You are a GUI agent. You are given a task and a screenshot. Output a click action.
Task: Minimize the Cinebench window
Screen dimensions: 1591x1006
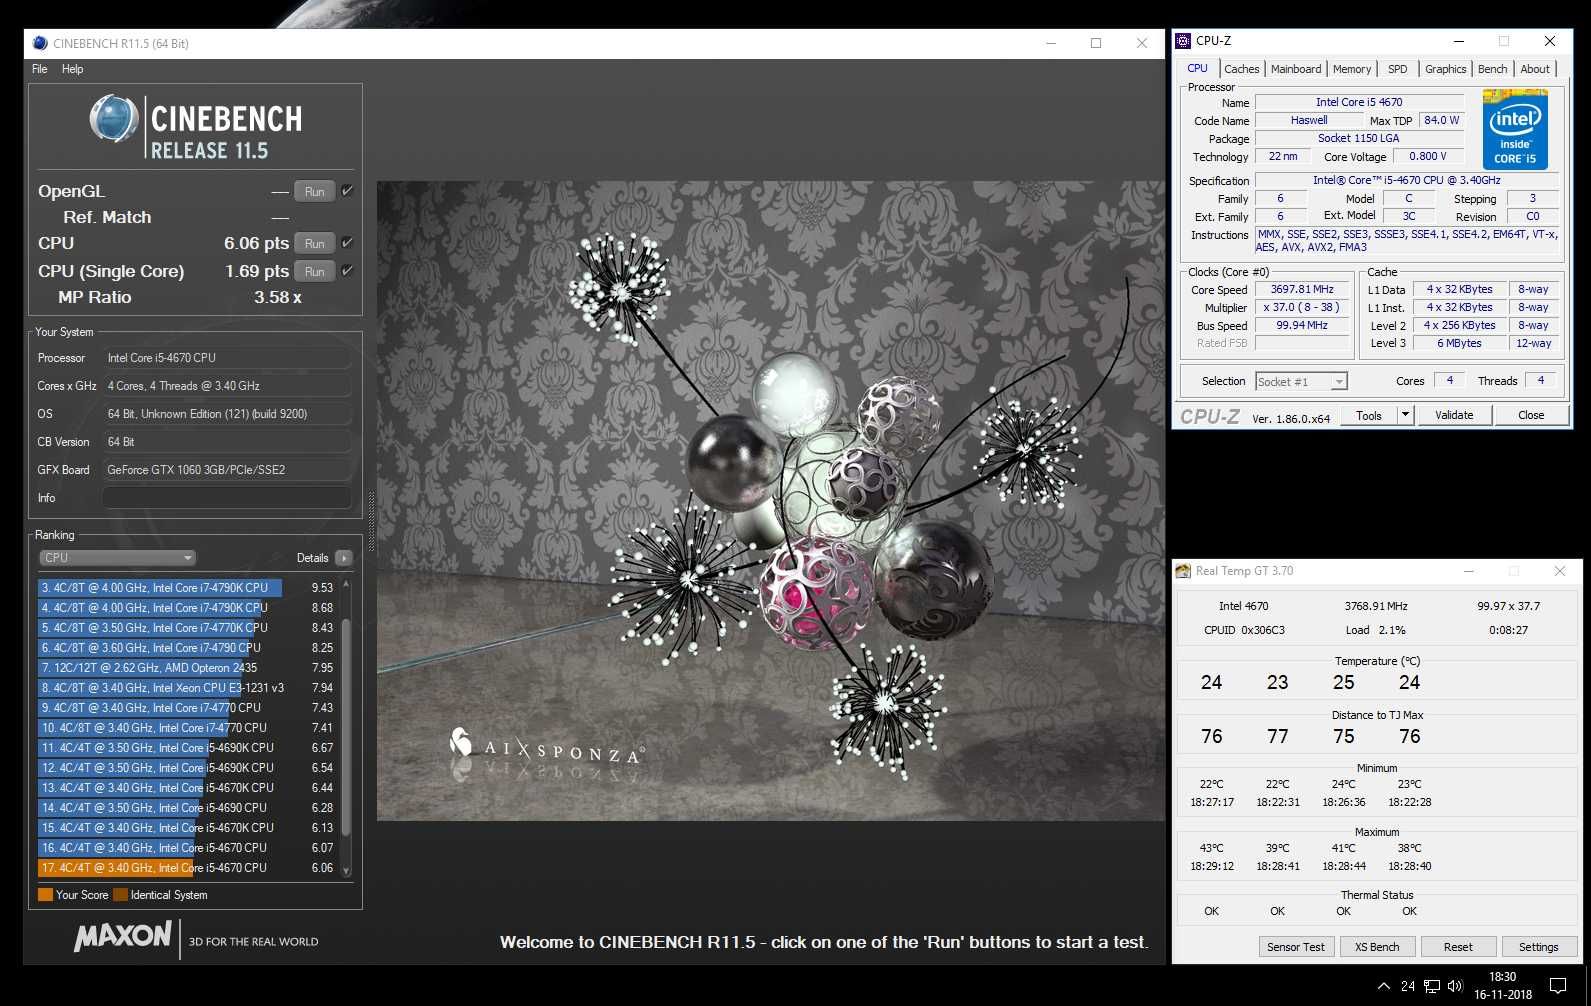click(x=1051, y=43)
